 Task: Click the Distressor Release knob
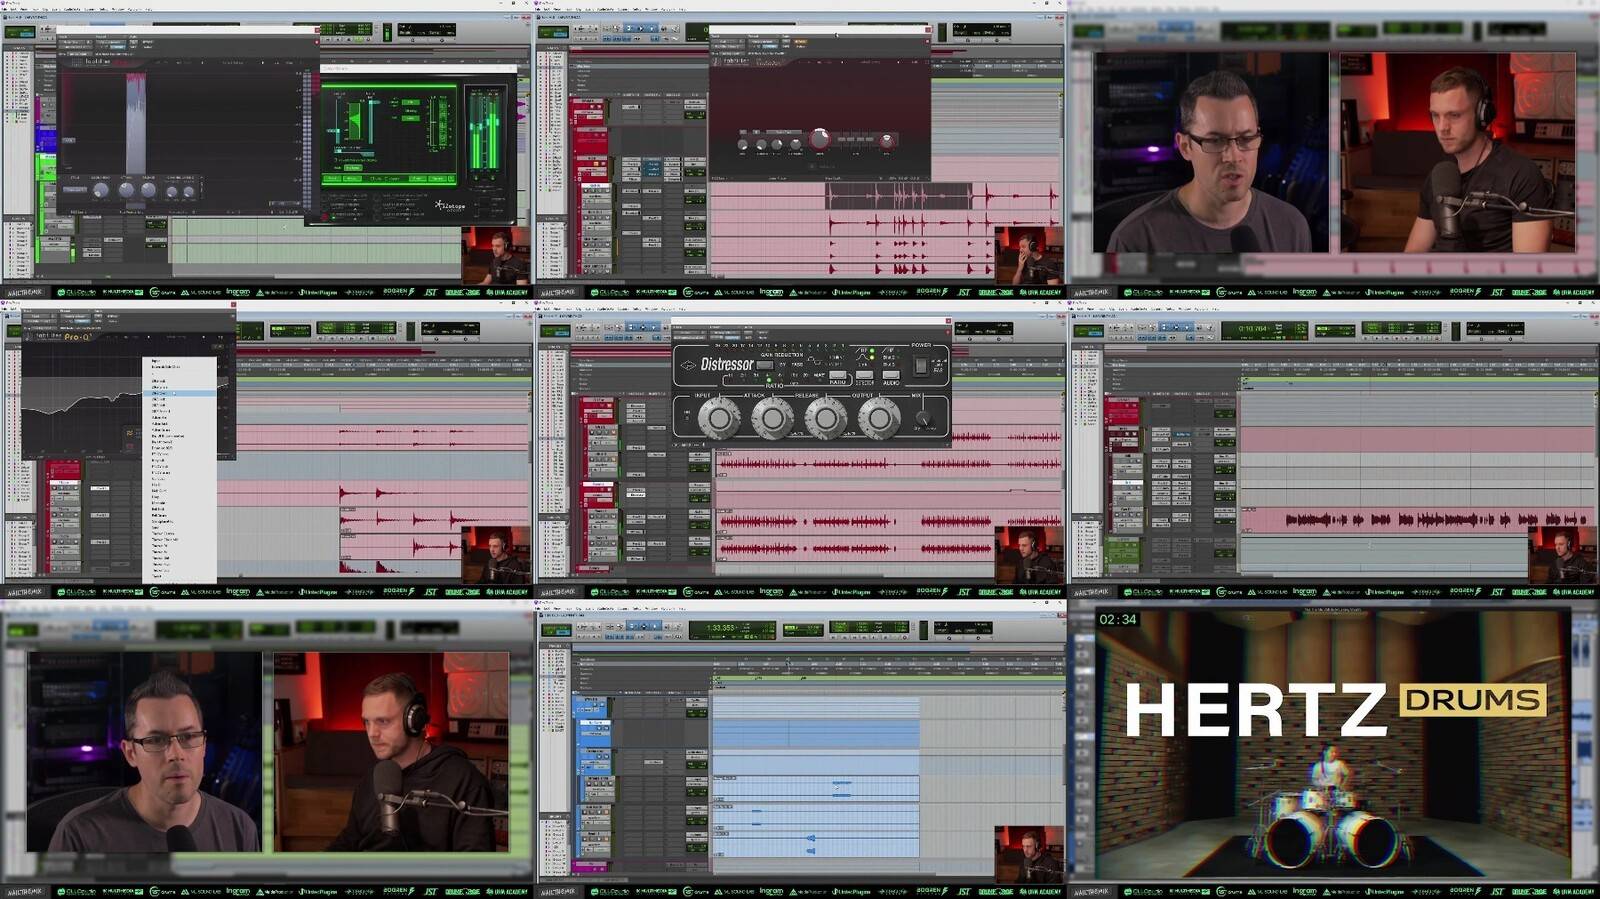click(x=826, y=418)
